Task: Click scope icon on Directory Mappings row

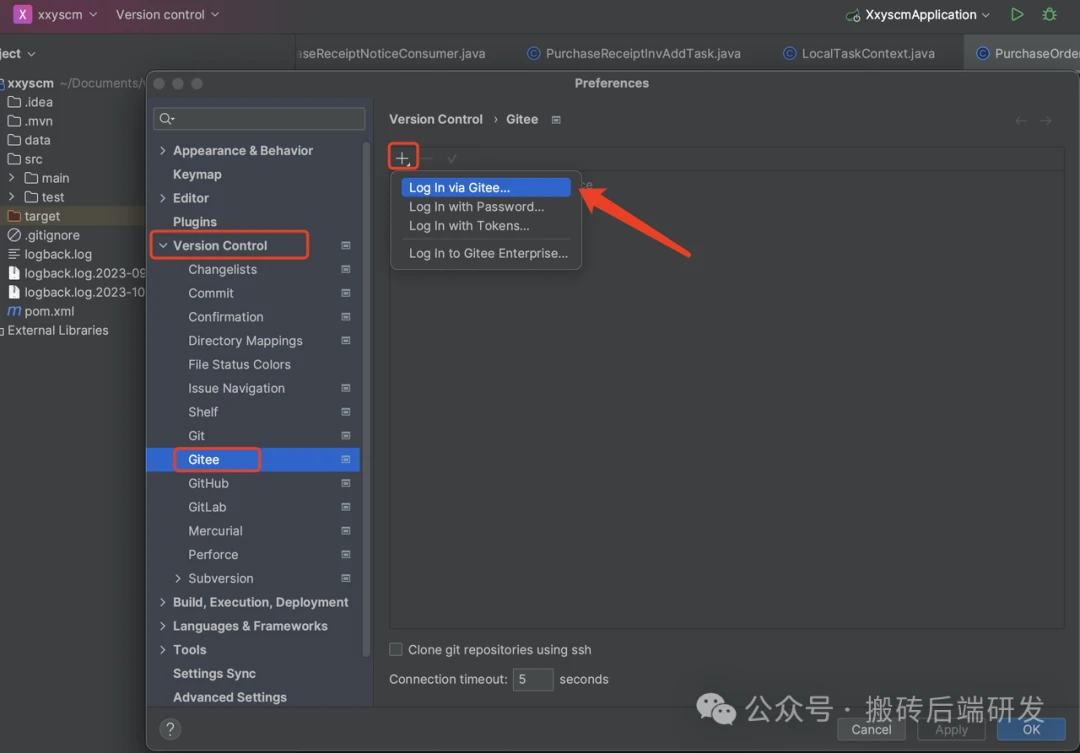Action: (346, 340)
